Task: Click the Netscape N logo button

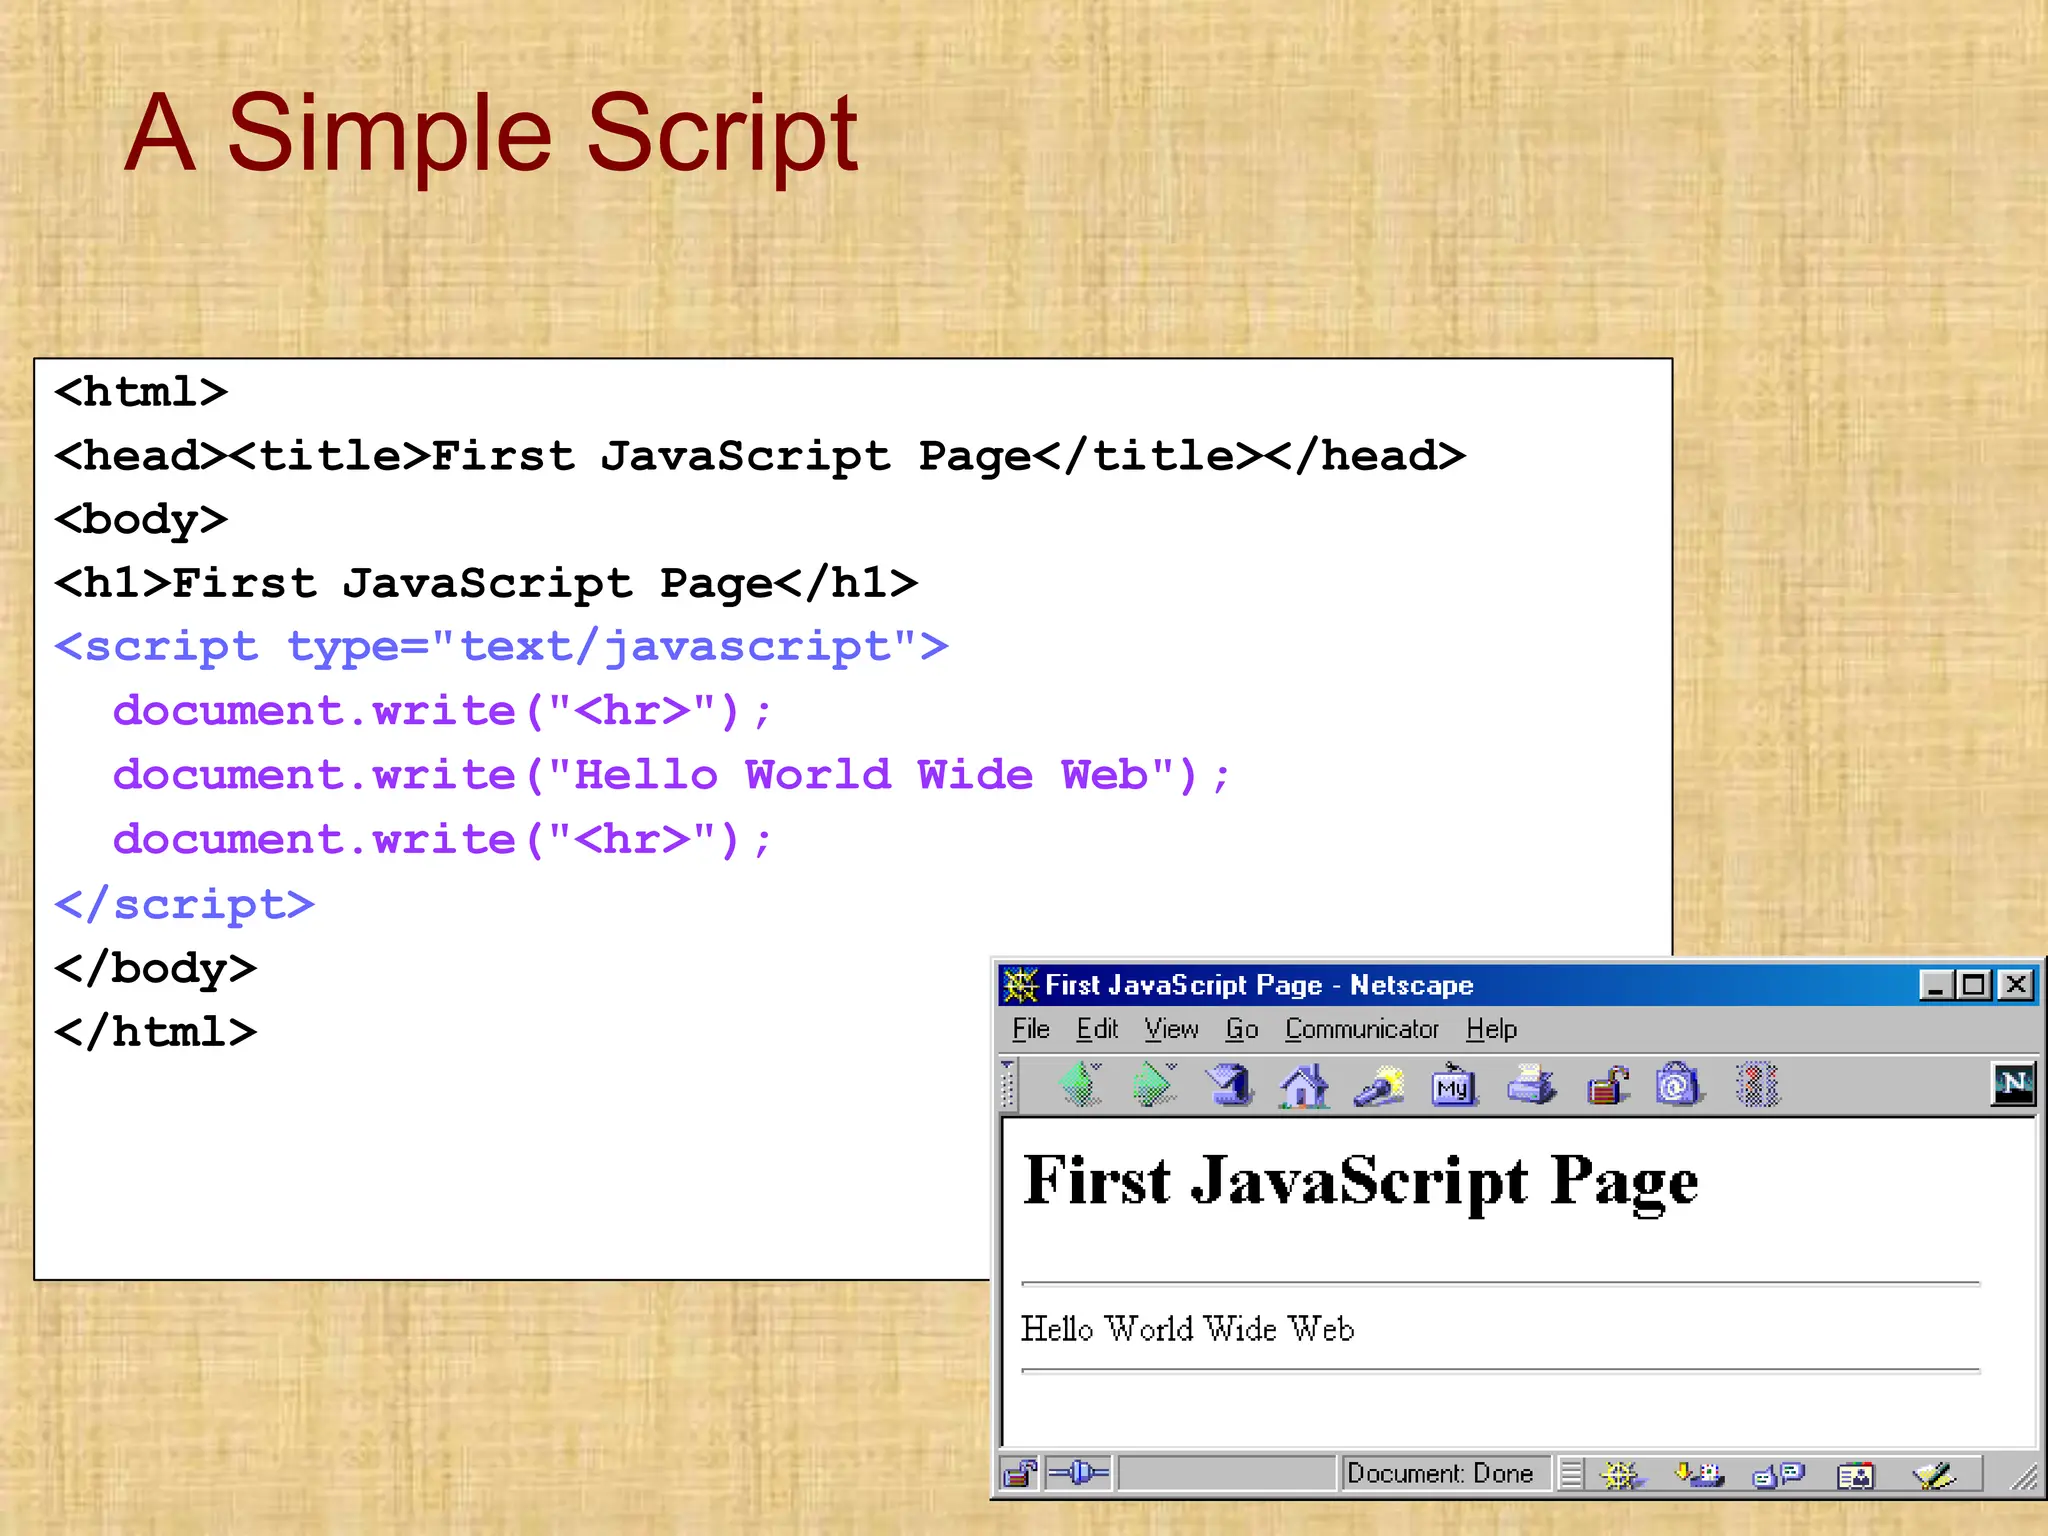Action: [2012, 1083]
